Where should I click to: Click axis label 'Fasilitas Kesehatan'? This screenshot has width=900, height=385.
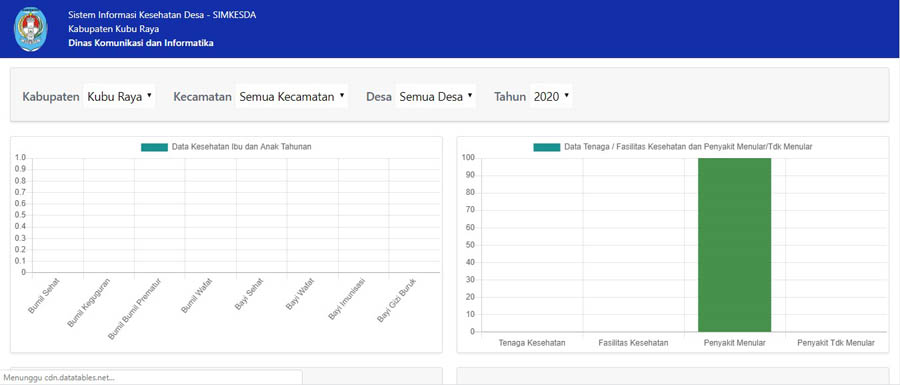(633, 343)
